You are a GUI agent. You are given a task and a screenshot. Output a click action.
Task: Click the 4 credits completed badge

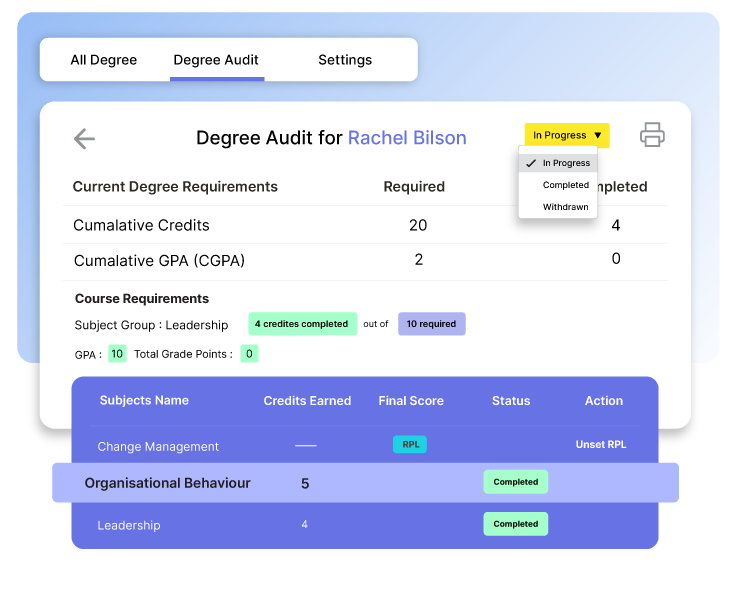point(301,324)
